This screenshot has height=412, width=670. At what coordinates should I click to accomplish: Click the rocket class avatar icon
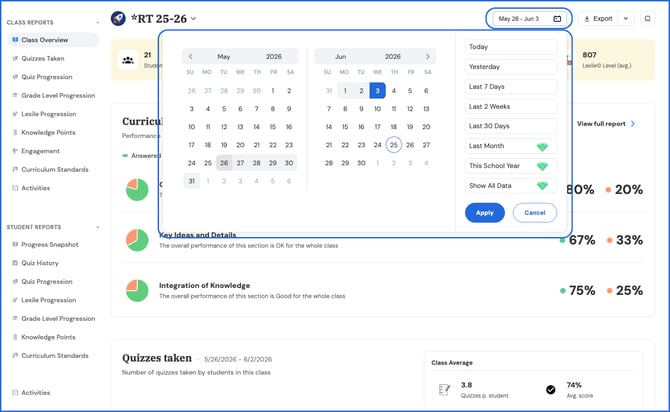[x=118, y=18]
